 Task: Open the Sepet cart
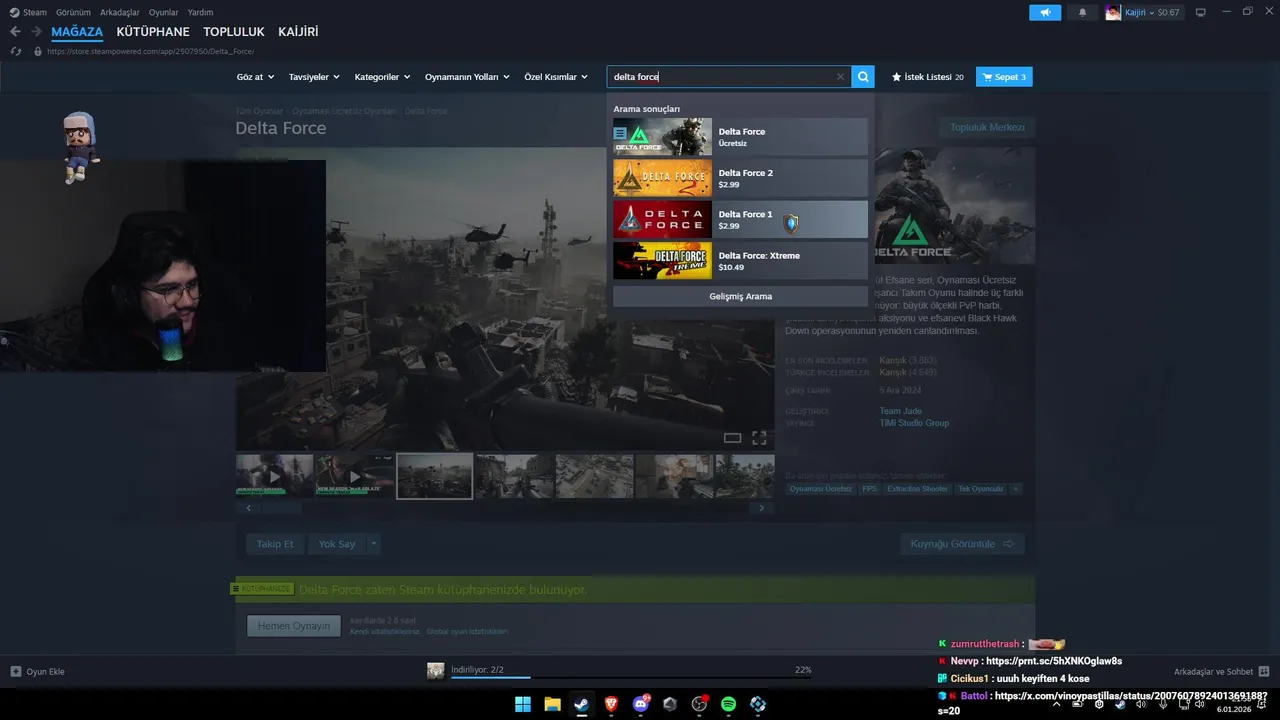click(x=1004, y=77)
